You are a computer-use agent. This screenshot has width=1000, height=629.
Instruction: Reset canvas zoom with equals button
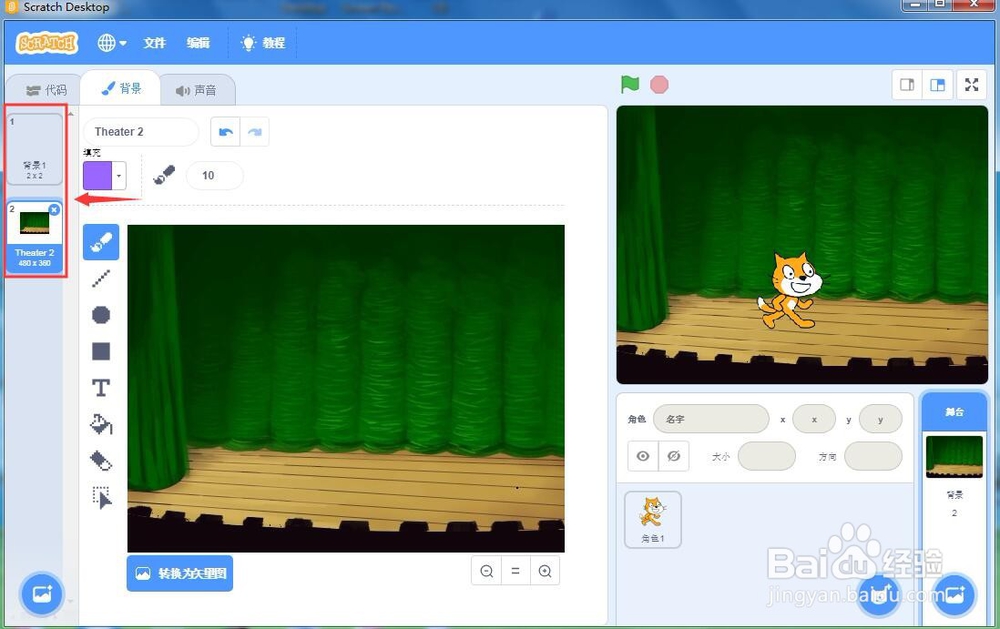pyautogui.click(x=515, y=571)
